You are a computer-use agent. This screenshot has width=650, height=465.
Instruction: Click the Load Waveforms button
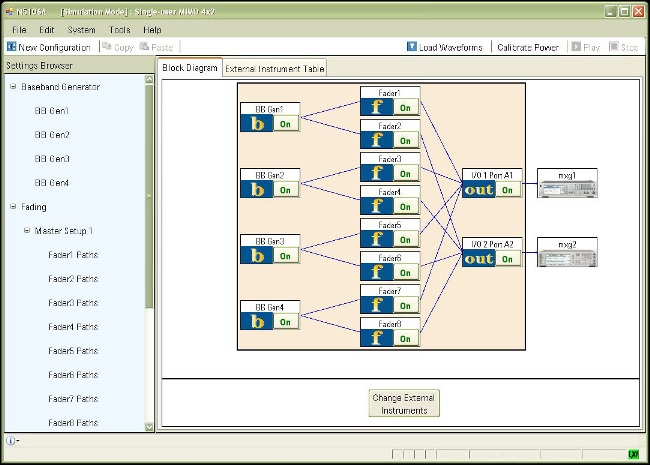coord(446,47)
